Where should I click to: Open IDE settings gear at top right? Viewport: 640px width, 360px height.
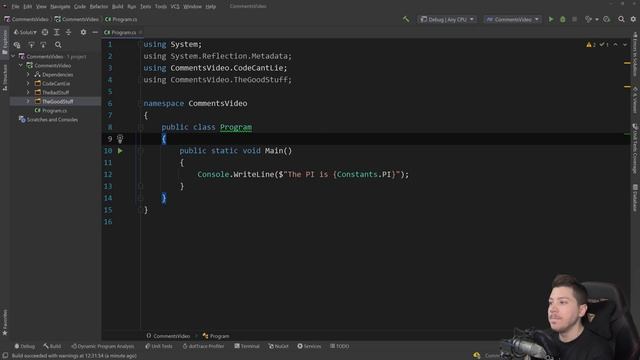point(633,19)
